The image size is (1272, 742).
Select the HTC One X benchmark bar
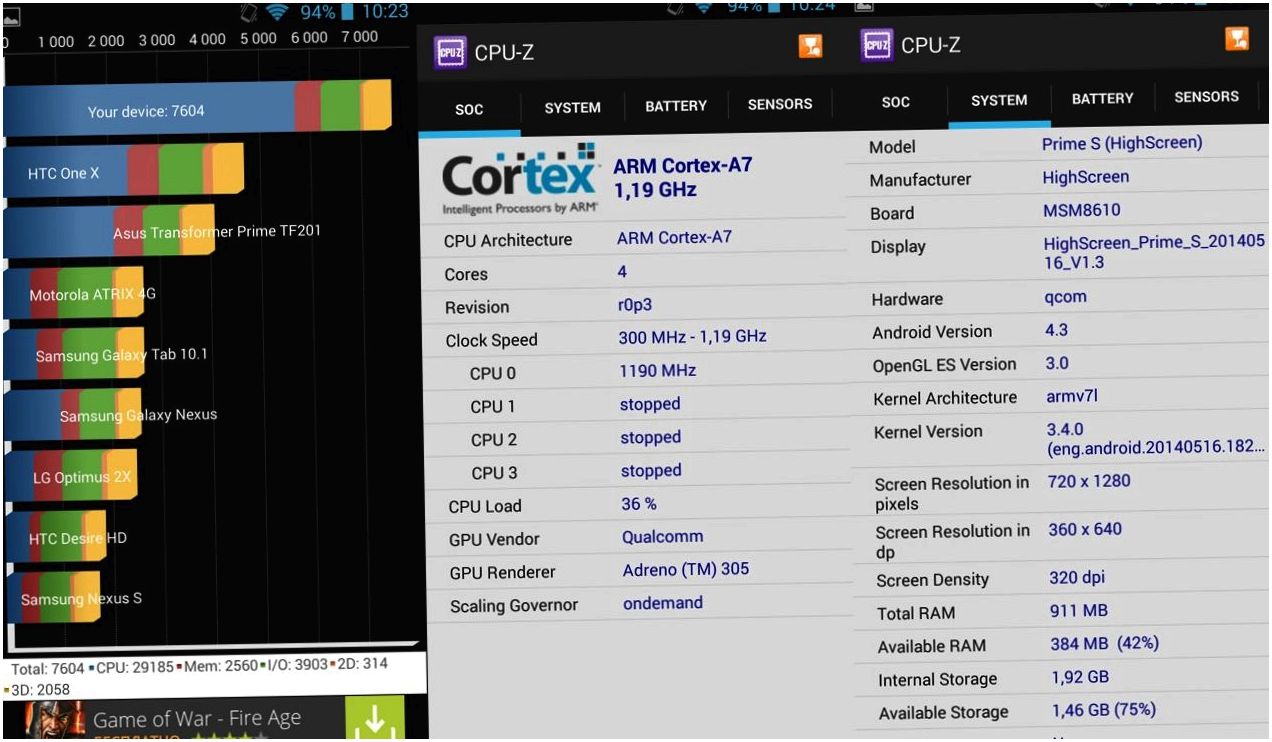(124, 172)
